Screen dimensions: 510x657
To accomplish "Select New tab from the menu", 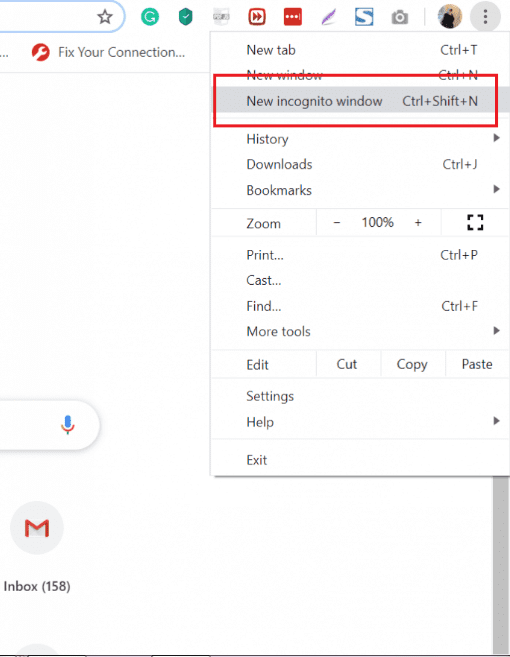I will pyautogui.click(x=360, y=50).
